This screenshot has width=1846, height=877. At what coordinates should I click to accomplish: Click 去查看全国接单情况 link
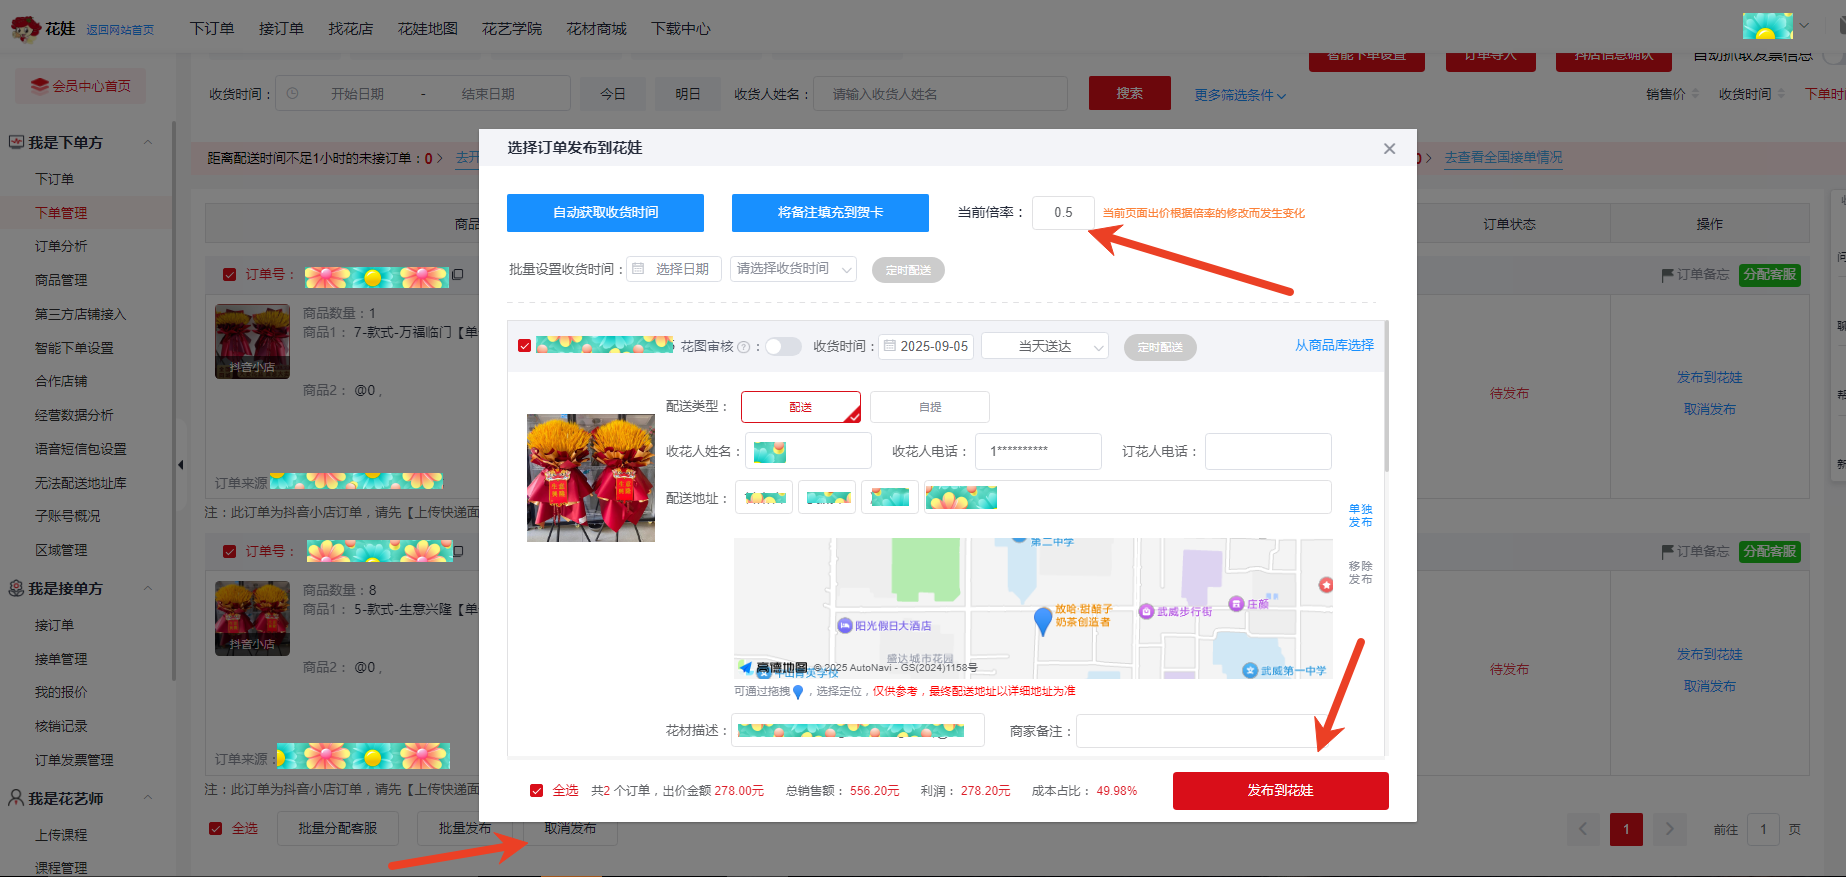[x=1503, y=158]
